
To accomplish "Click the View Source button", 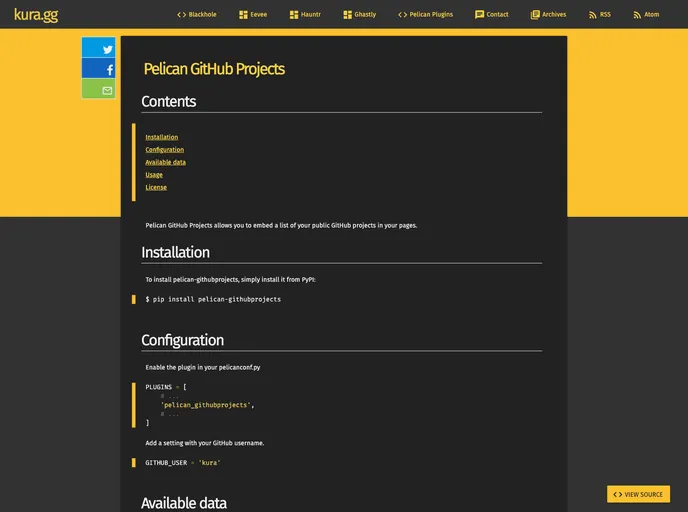I will click(x=638, y=494).
